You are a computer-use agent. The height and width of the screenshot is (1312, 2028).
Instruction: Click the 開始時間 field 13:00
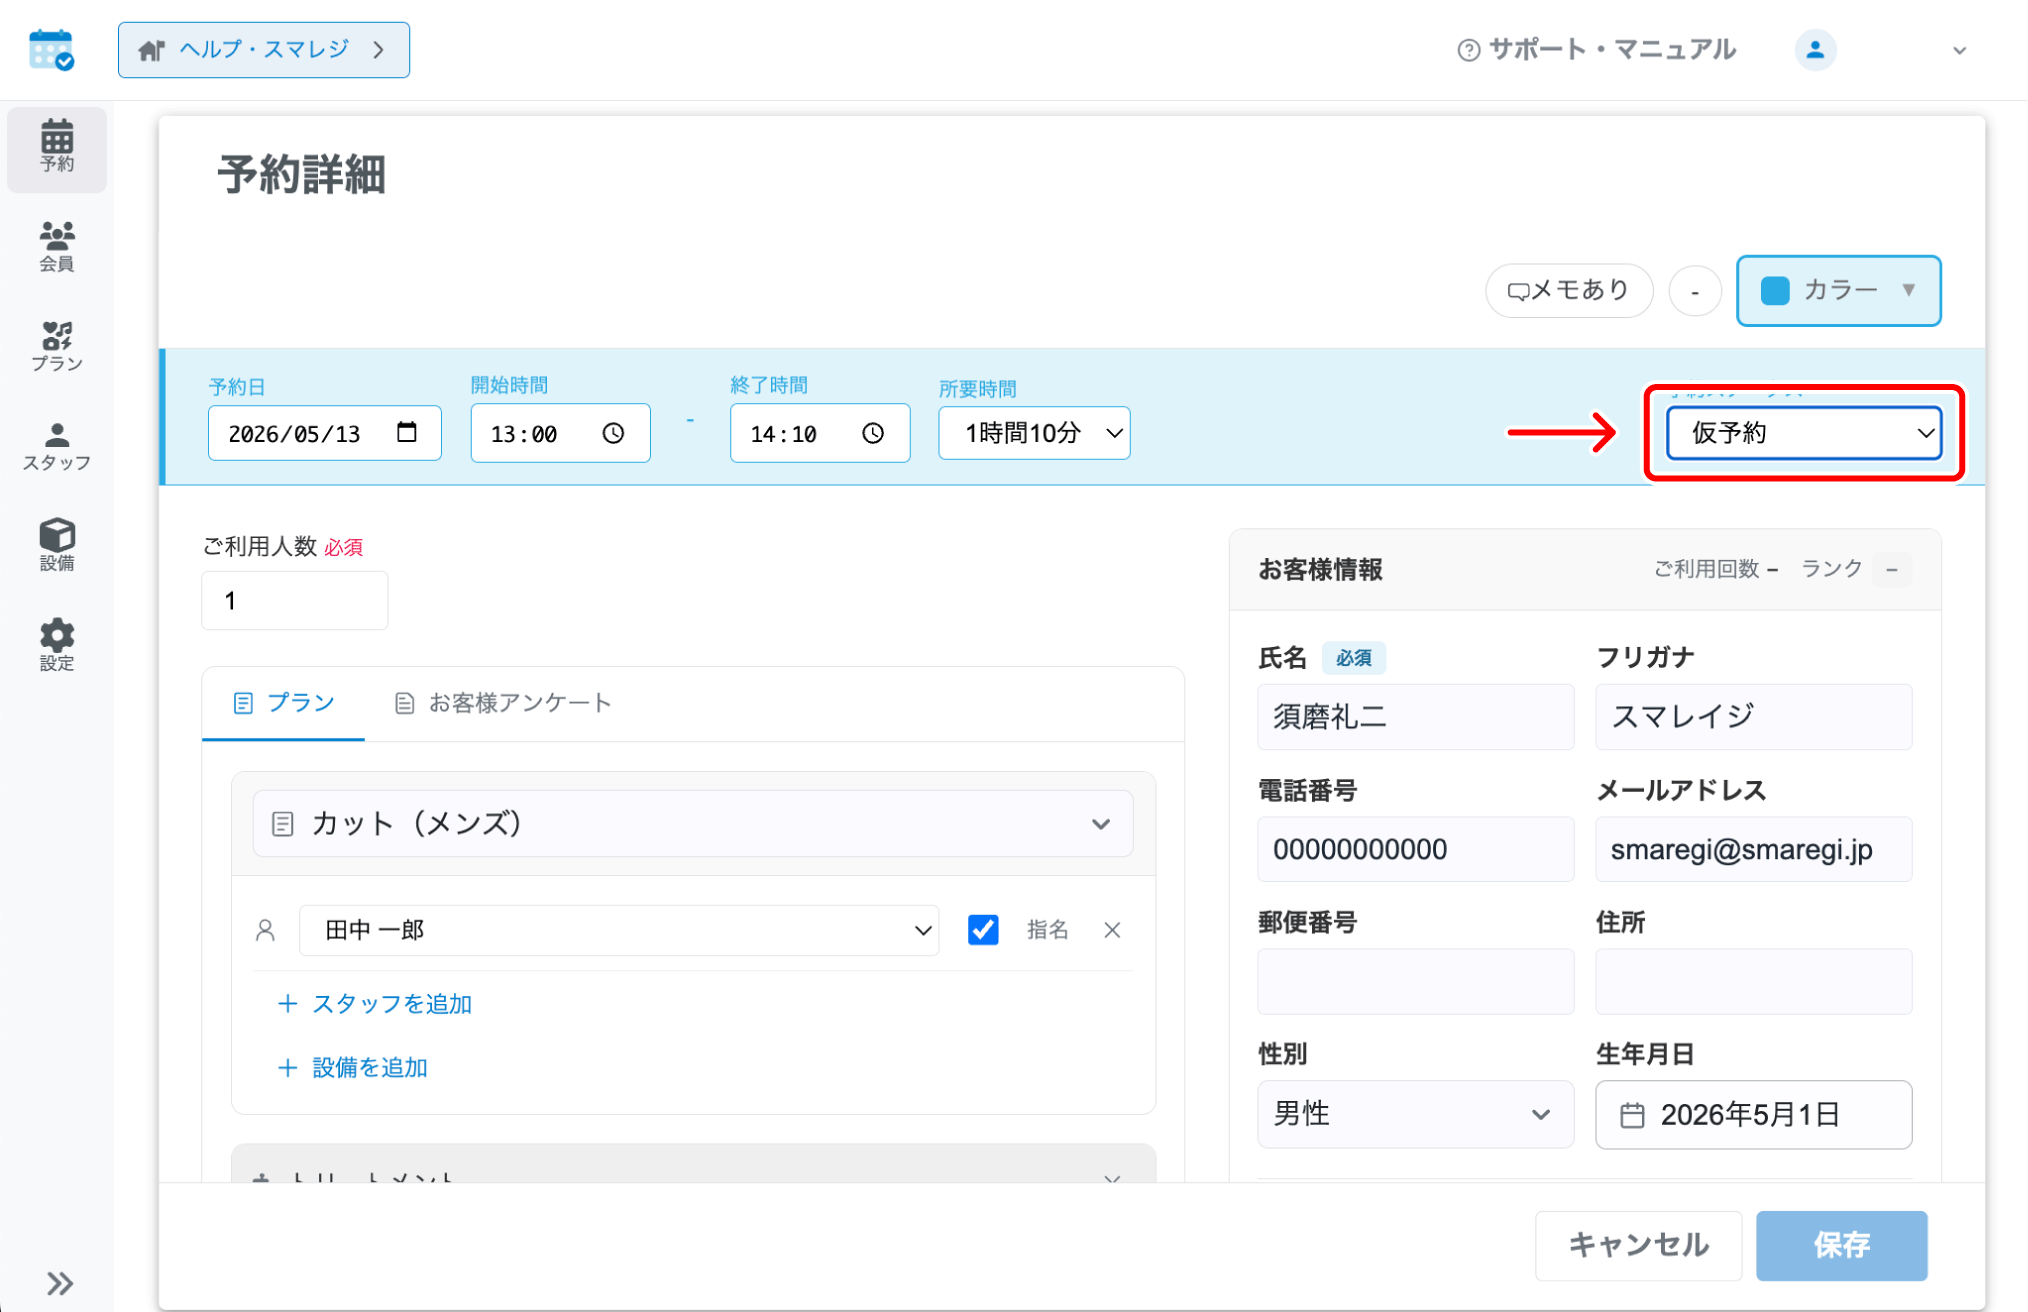click(560, 433)
